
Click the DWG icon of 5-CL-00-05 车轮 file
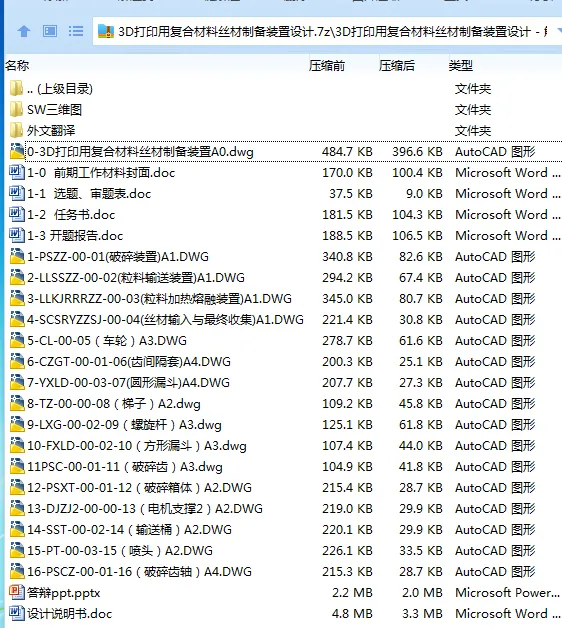tap(17, 340)
